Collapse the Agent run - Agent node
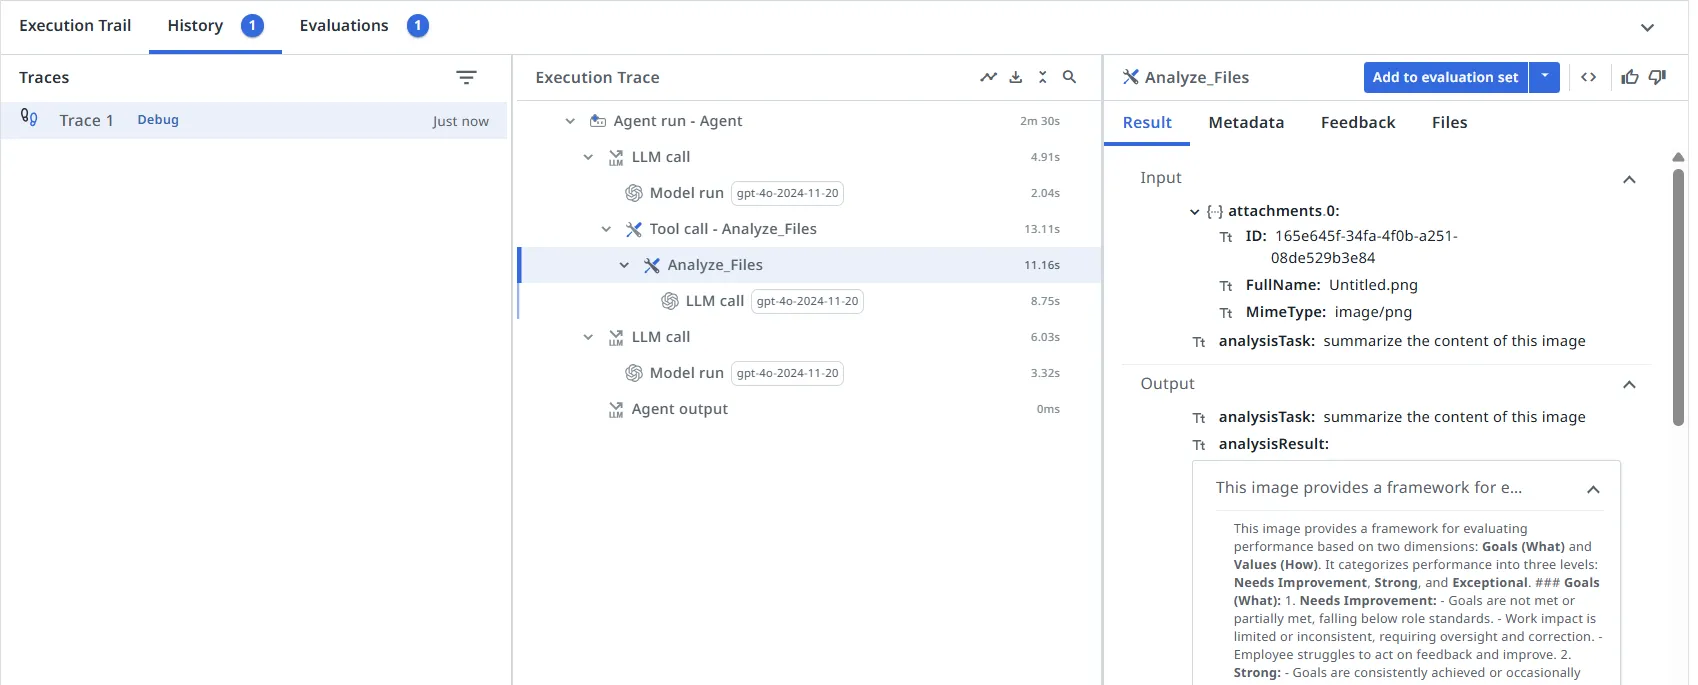The width and height of the screenshot is (1698, 685). 570,121
